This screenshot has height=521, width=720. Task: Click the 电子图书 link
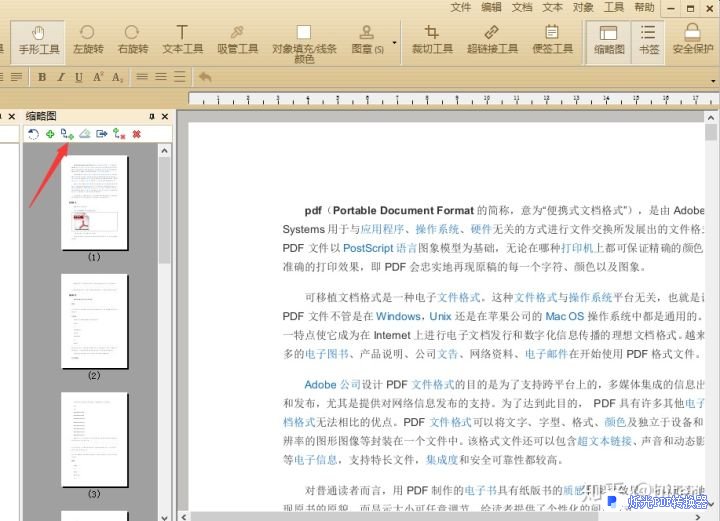[x=327, y=354]
